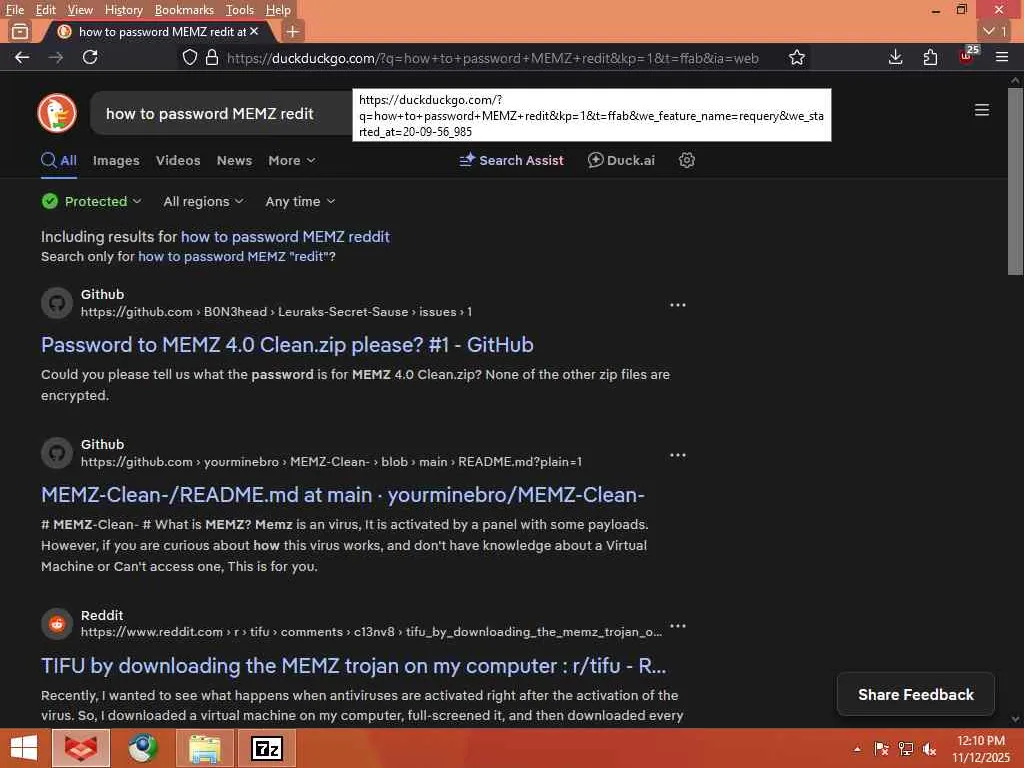Open the Bookmarks menu
1024x768 pixels.
tap(184, 10)
